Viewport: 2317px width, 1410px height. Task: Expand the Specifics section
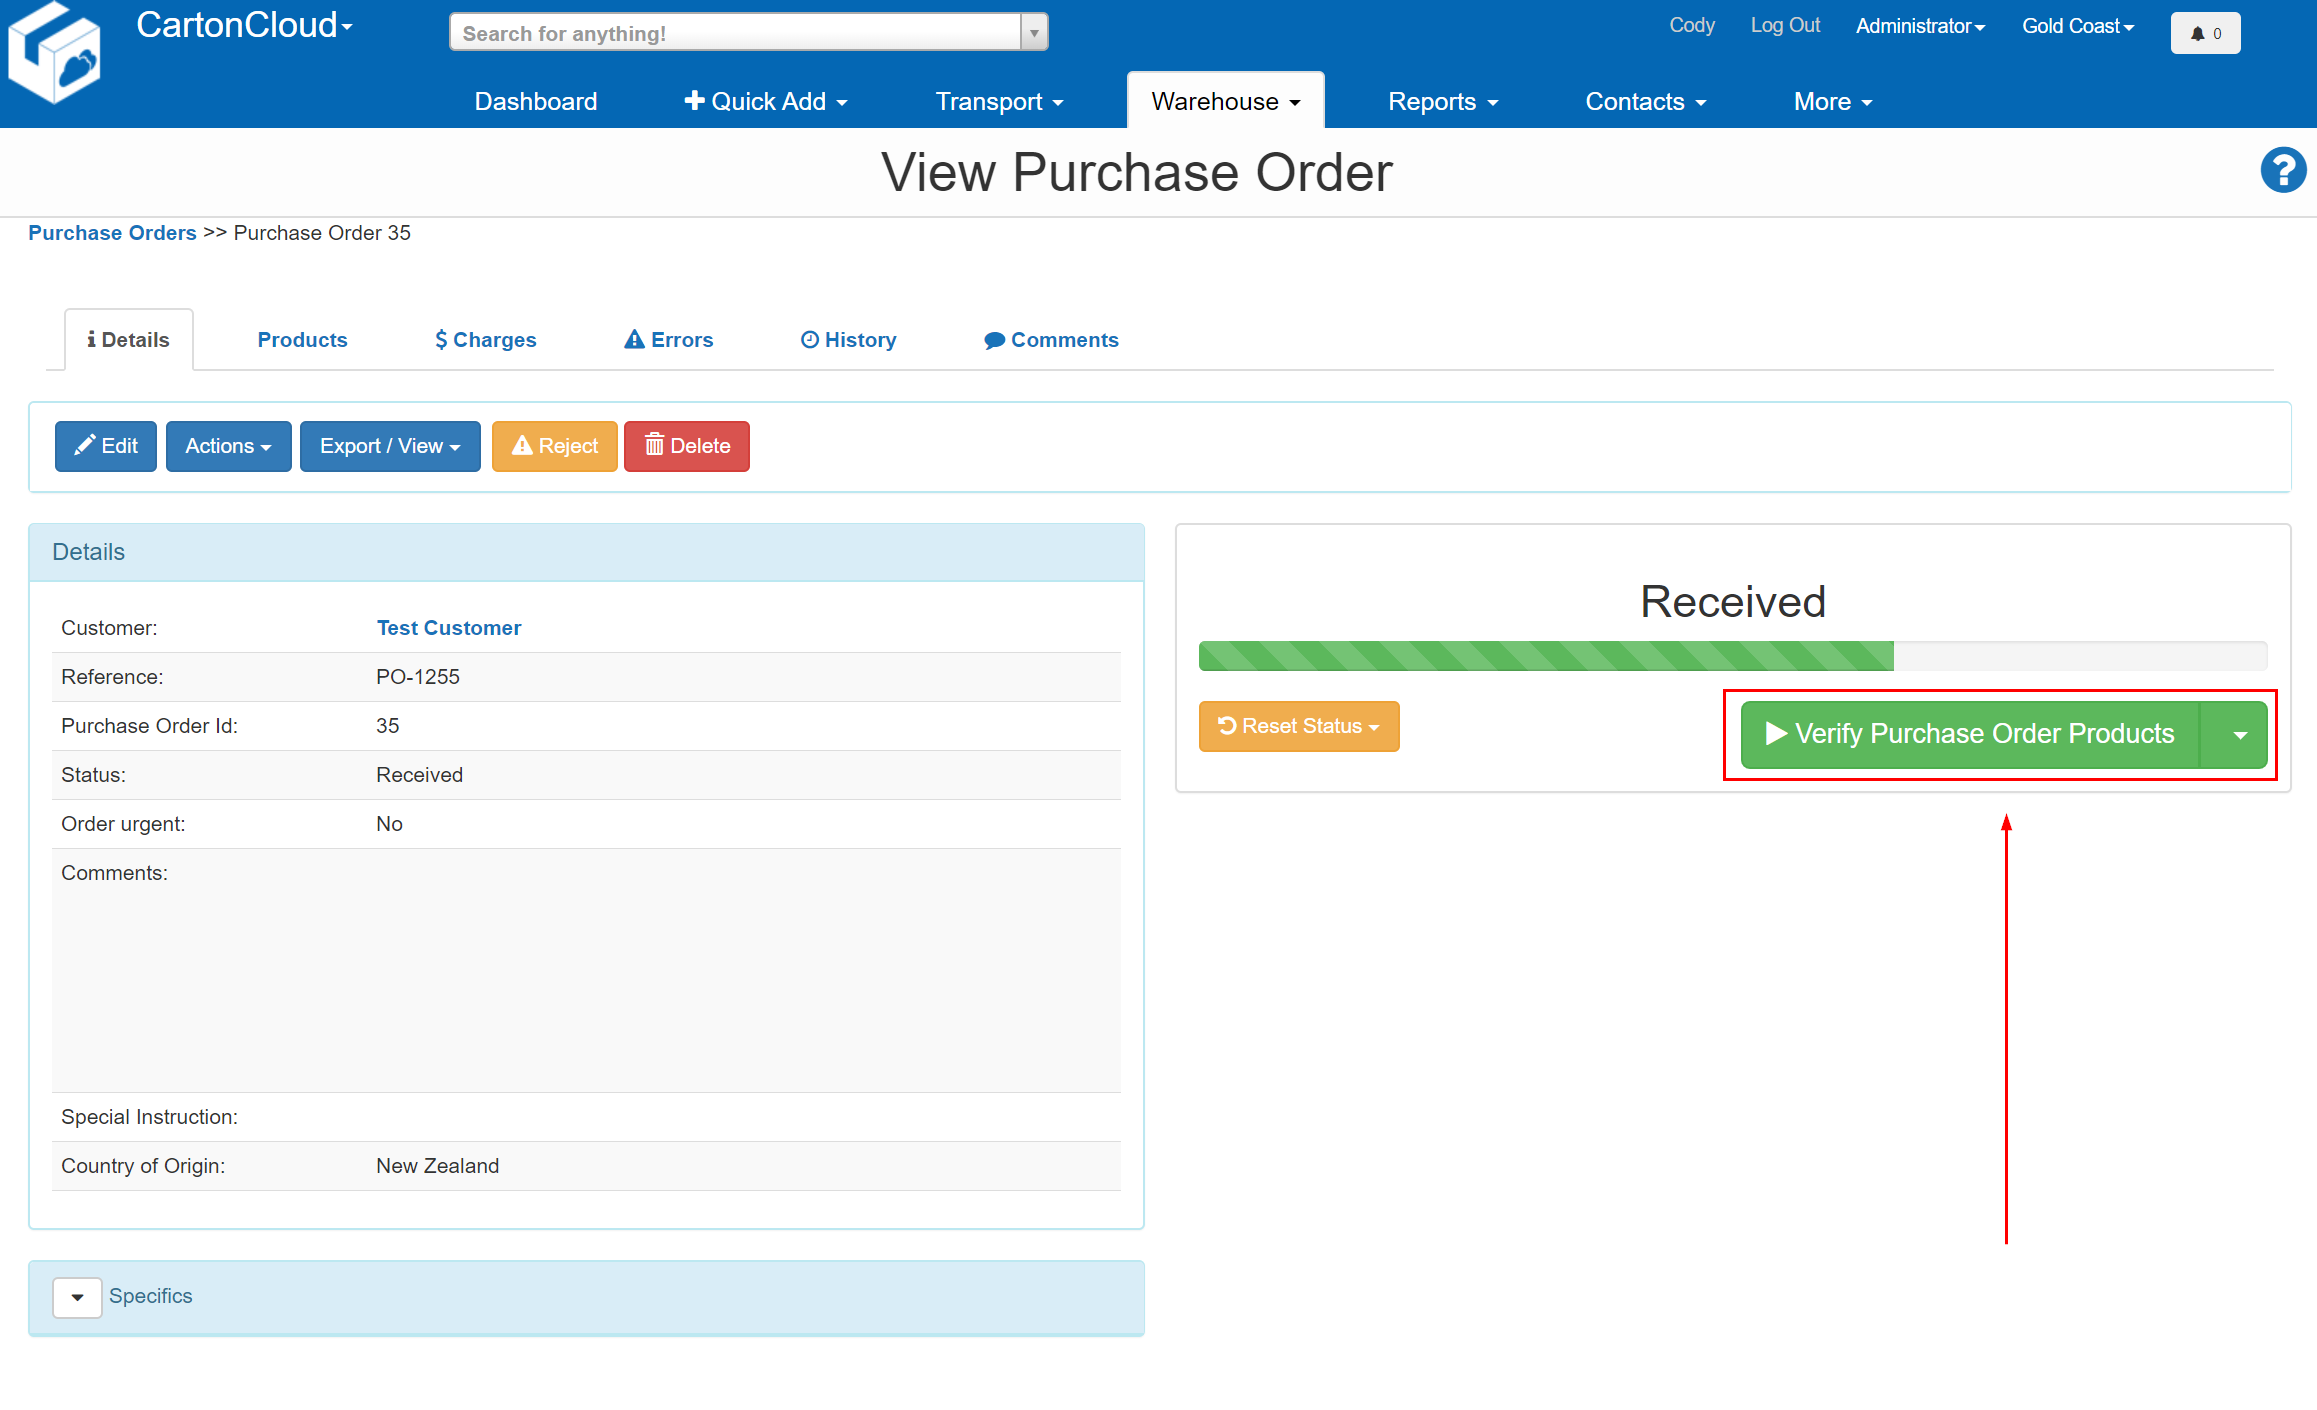pyautogui.click(x=76, y=1296)
